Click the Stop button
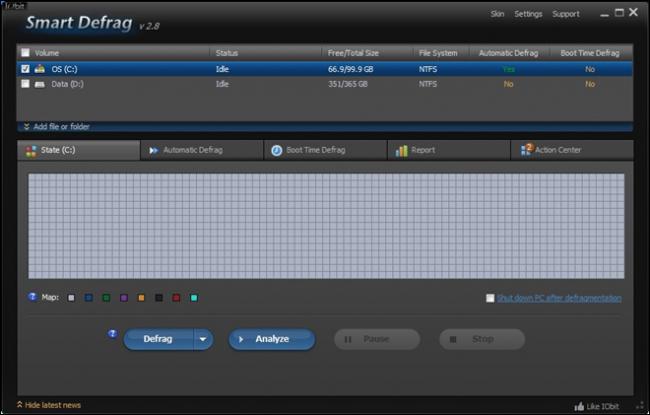 [x=482, y=339]
